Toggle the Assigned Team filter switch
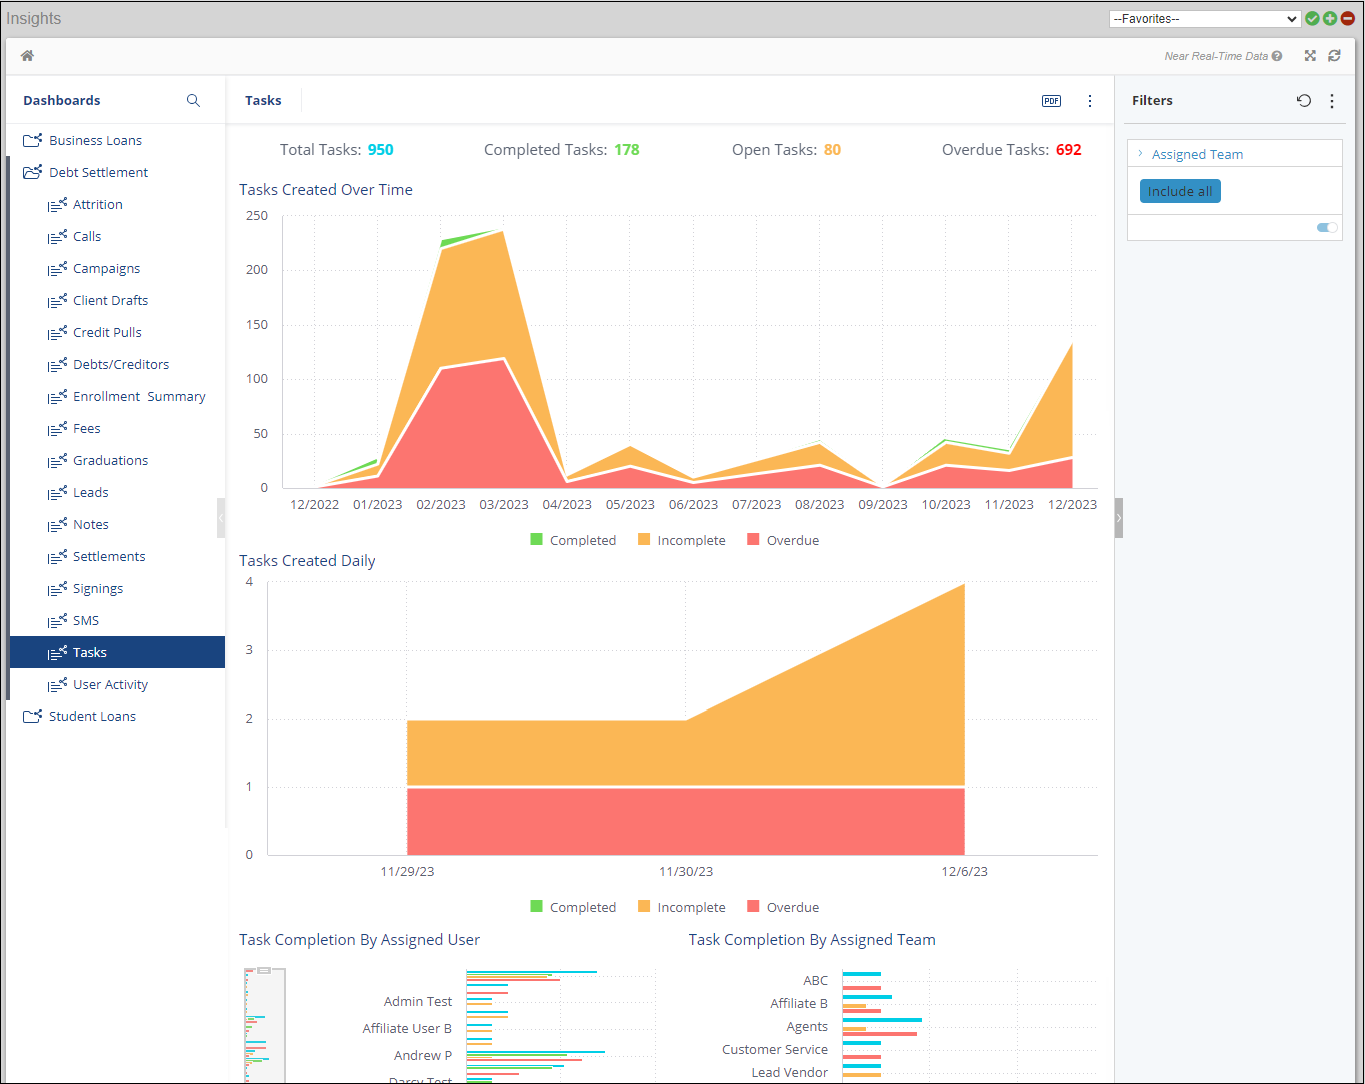The height and width of the screenshot is (1084, 1365). point(1327,228)
